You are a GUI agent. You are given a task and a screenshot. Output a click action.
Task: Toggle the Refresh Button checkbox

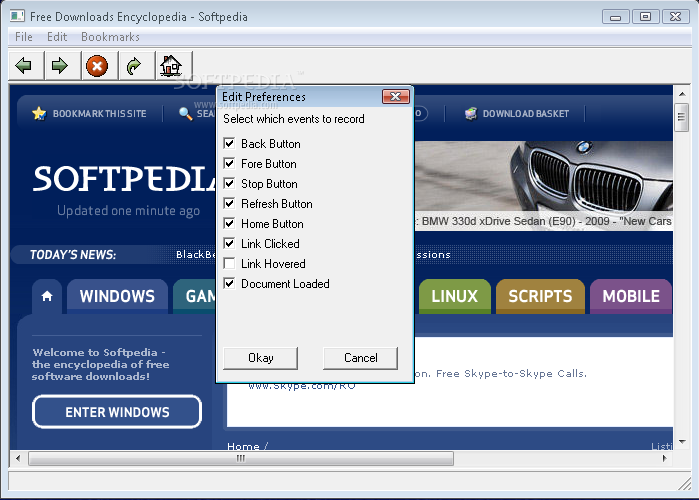229,204
